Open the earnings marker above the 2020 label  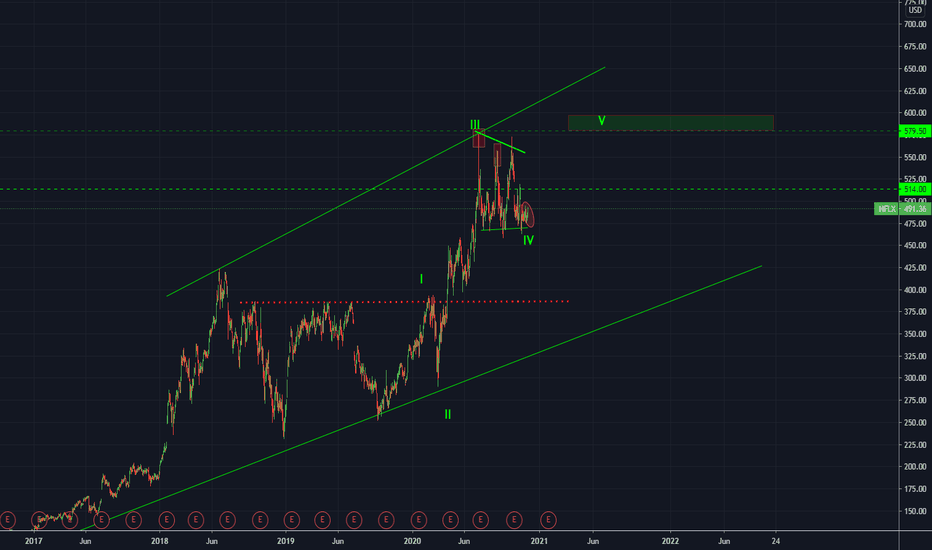point(418,520)
